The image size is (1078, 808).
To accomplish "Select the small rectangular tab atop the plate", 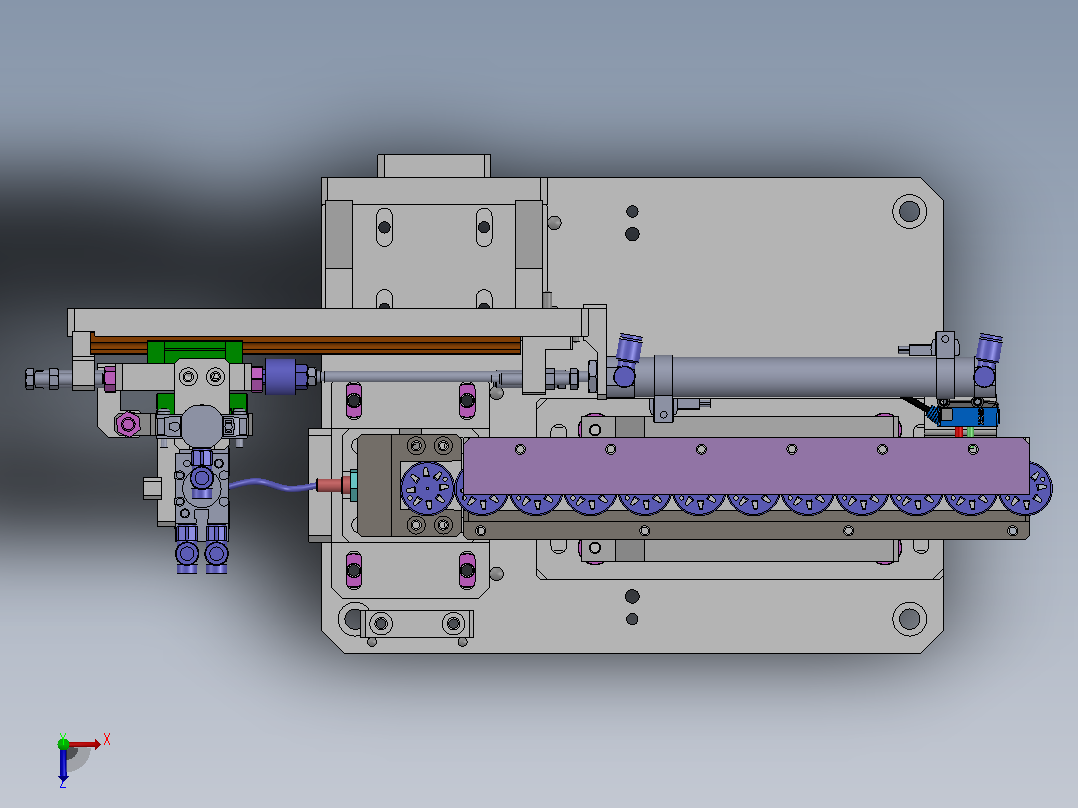I will (x=434, y=166).
